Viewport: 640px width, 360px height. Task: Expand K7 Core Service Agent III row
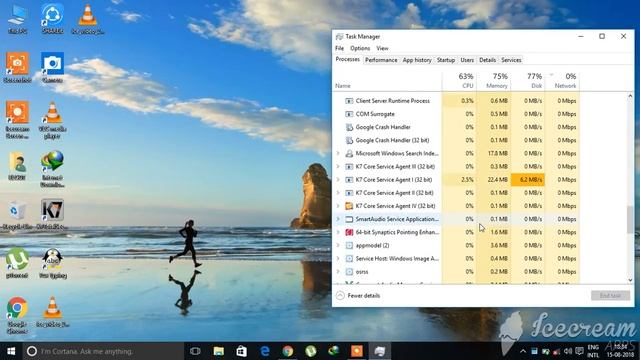(x=338, y=167)
